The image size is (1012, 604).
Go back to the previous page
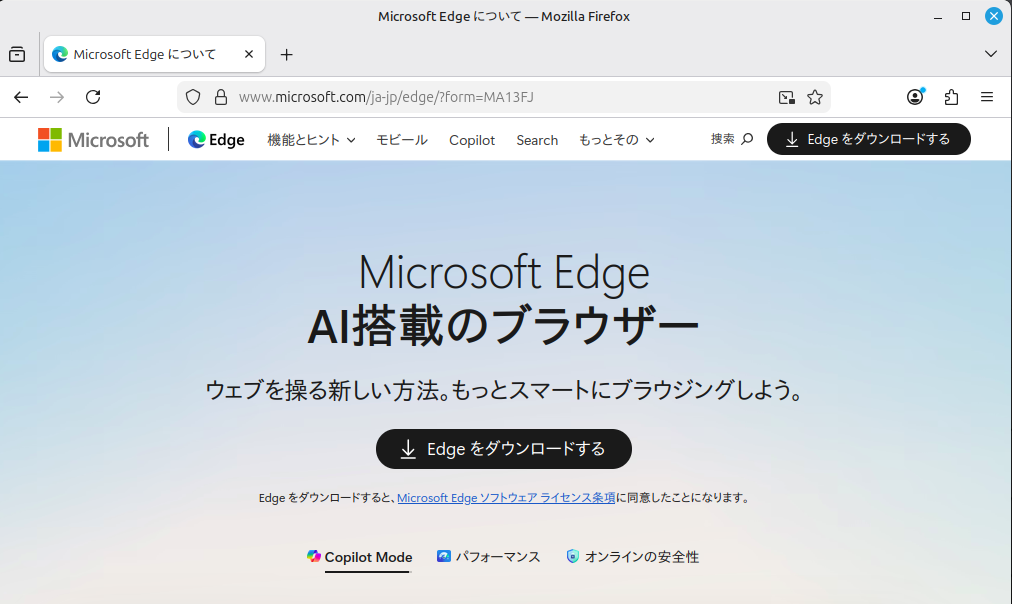21,97
